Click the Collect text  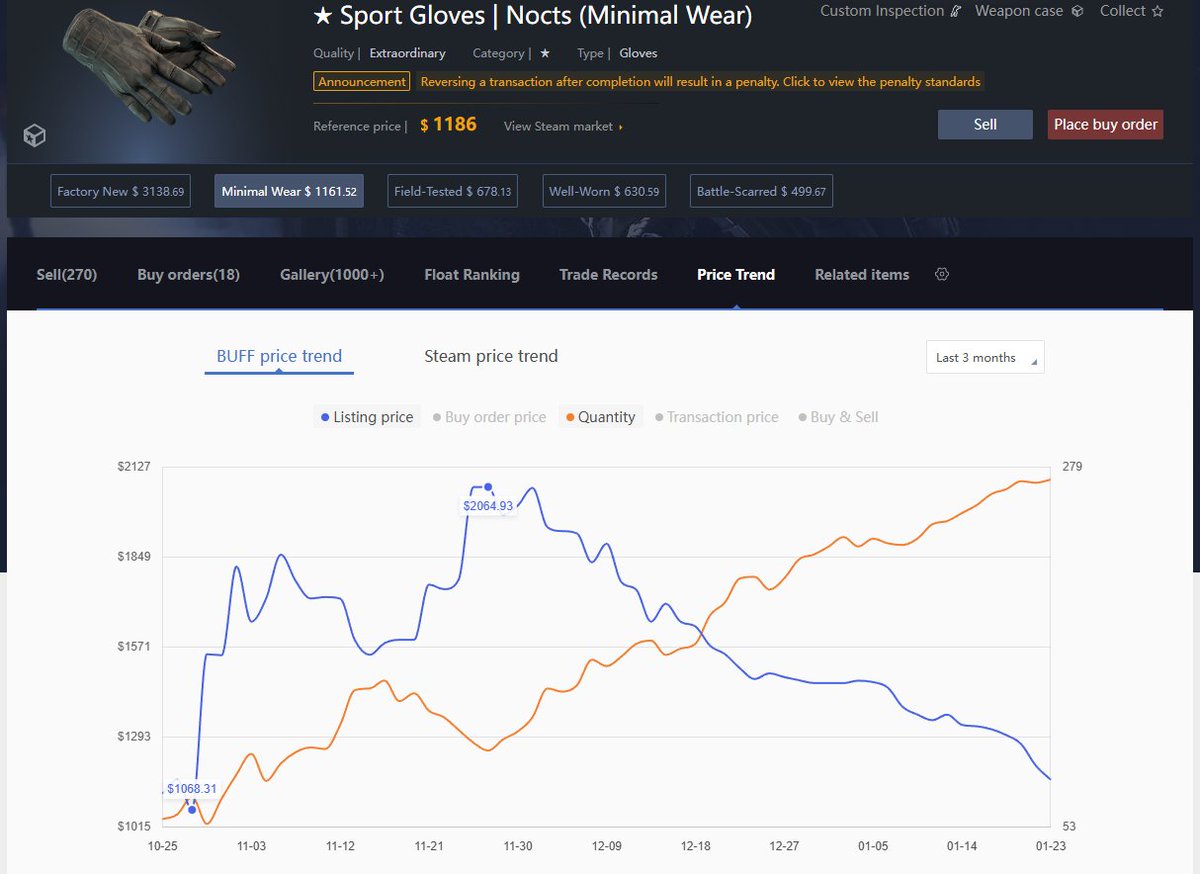[x=1122, y=11]
